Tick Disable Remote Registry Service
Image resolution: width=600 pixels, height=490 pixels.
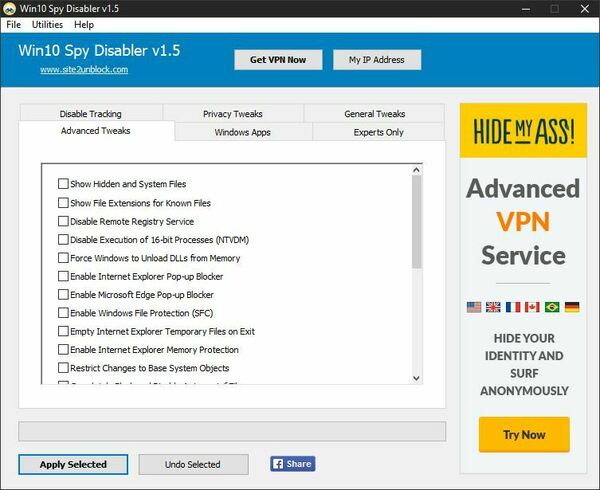63,221
